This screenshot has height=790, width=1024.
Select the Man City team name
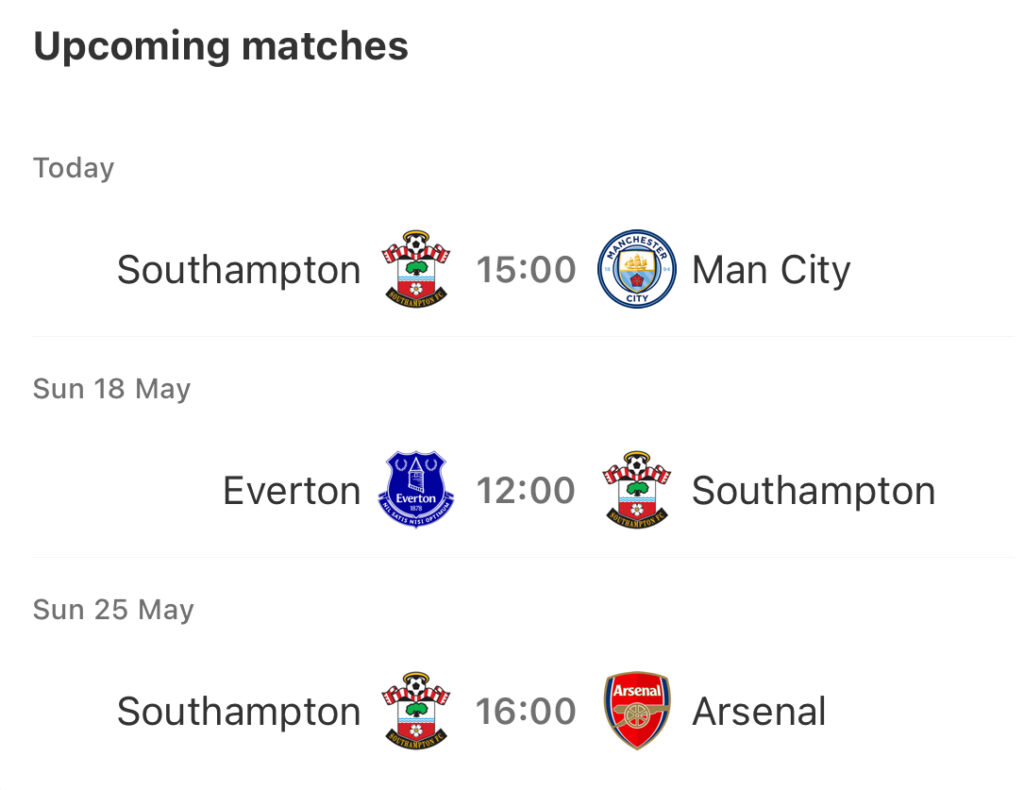click(771, 270)
